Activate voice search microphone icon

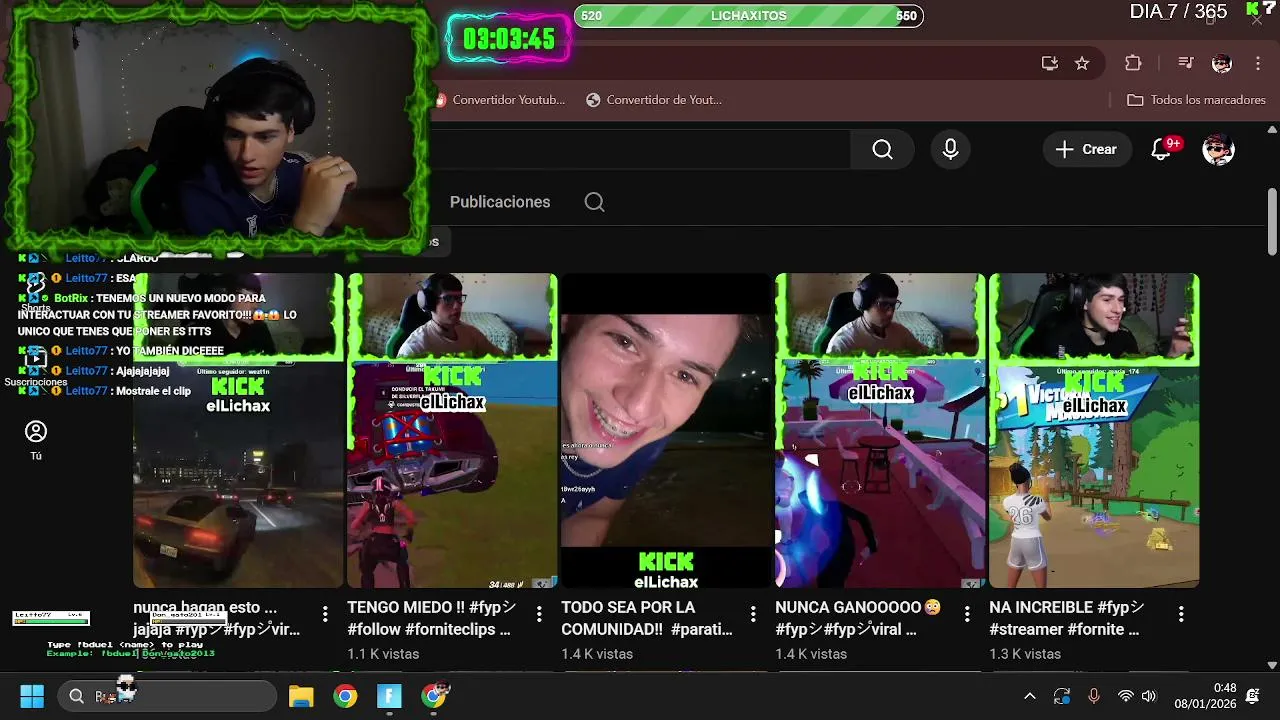951,149
